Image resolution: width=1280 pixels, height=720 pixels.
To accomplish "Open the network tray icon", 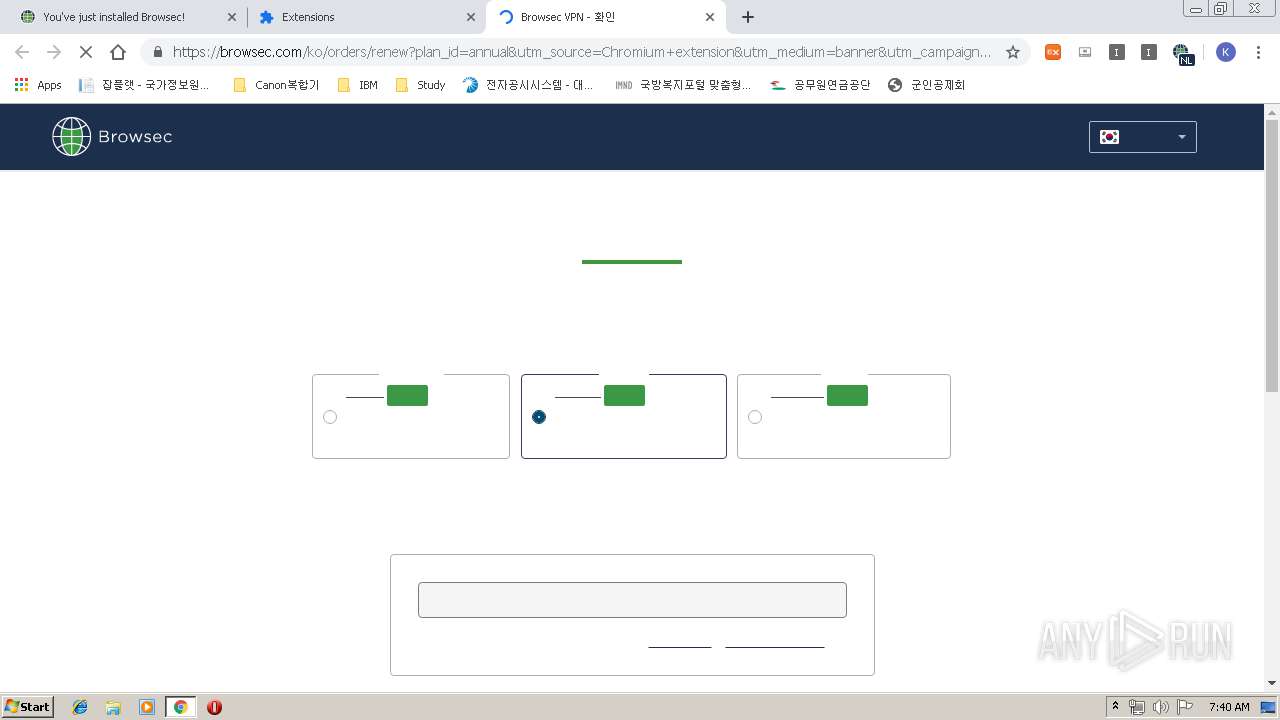I will point(1137,707).
